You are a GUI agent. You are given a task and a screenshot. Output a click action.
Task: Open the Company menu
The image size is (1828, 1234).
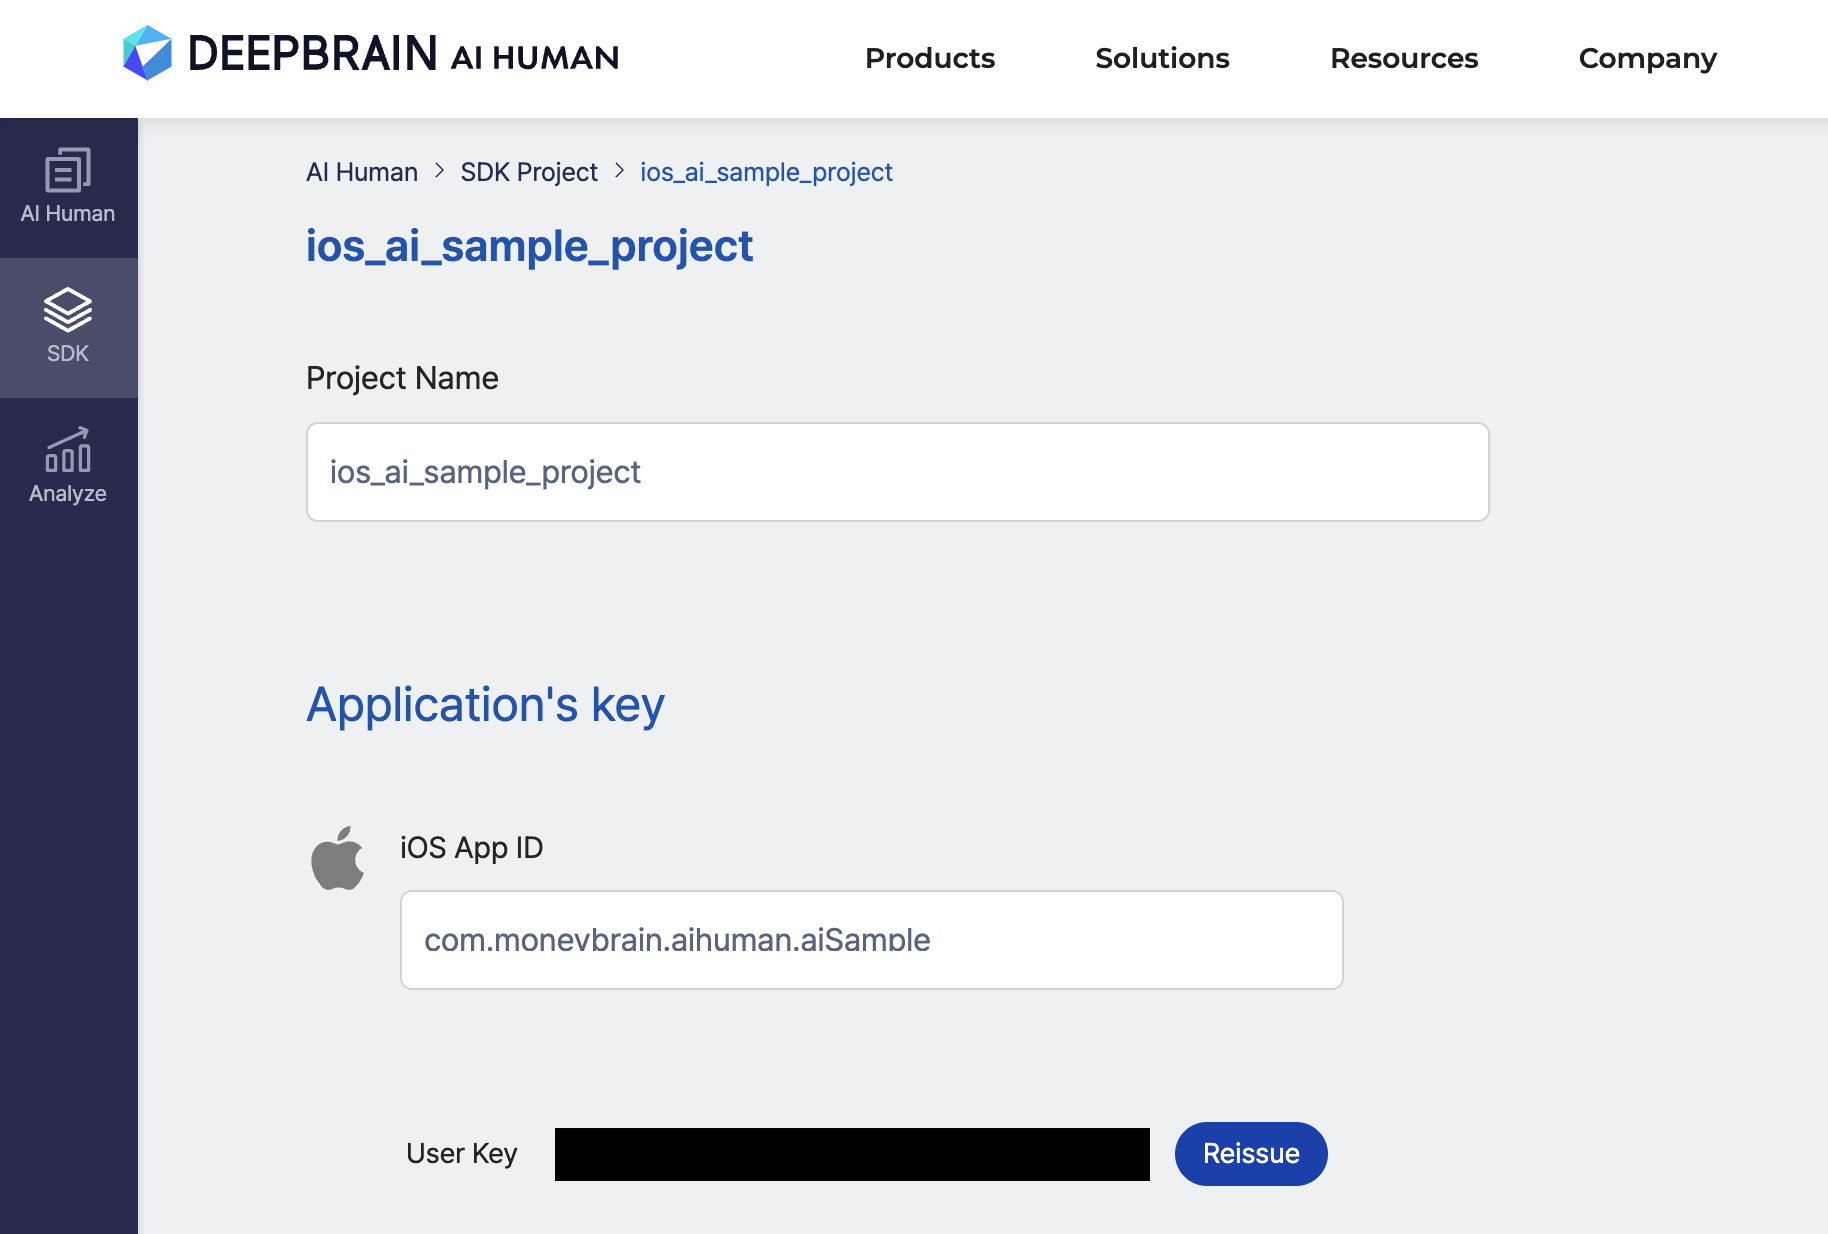click(1648, 58)
